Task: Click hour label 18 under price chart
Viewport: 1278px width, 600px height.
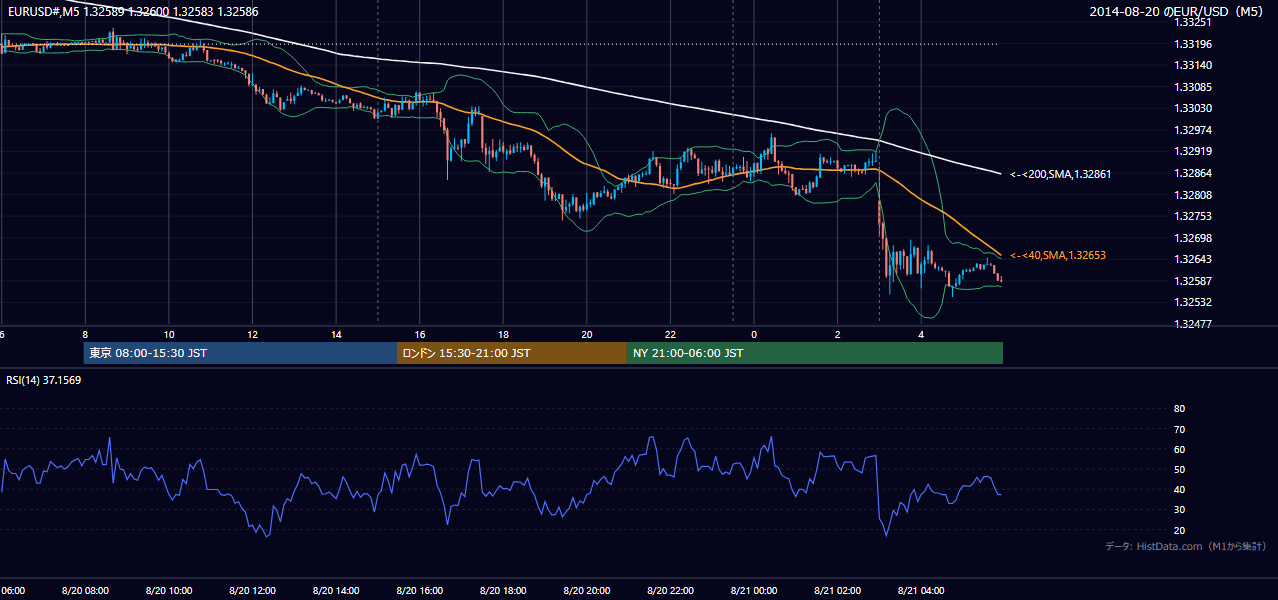Action: tap(503, 335)
